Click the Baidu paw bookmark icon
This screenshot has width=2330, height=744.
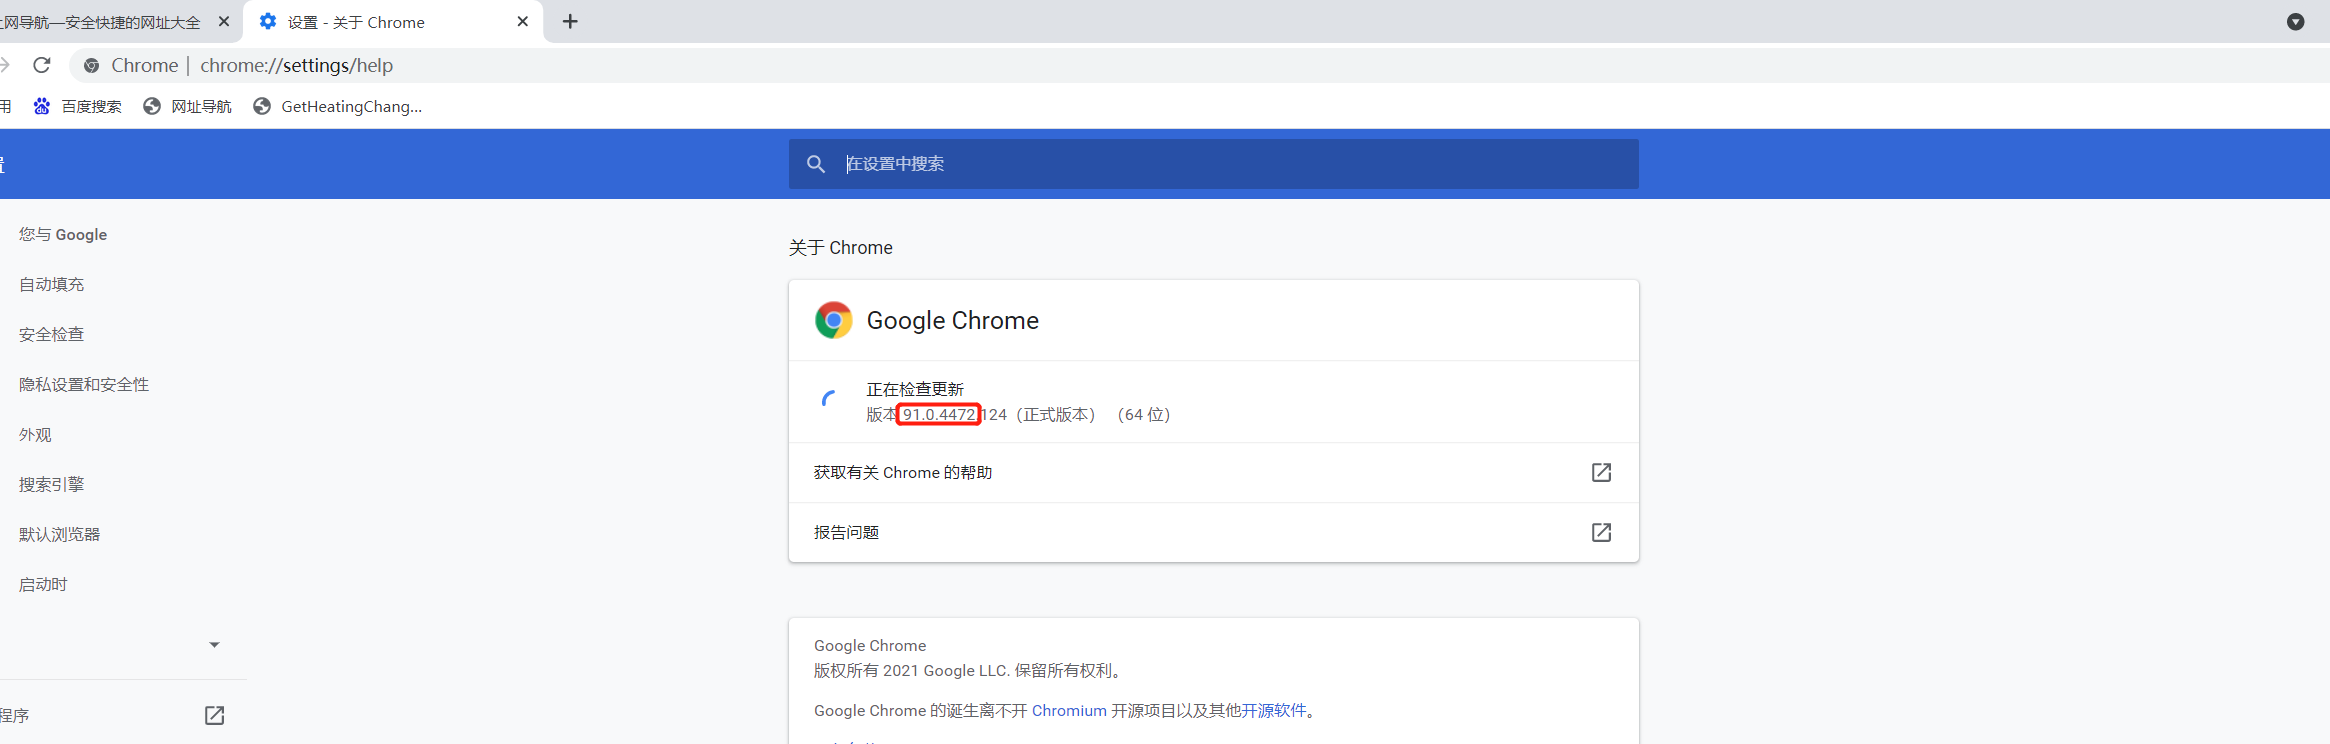coord(42,106)
